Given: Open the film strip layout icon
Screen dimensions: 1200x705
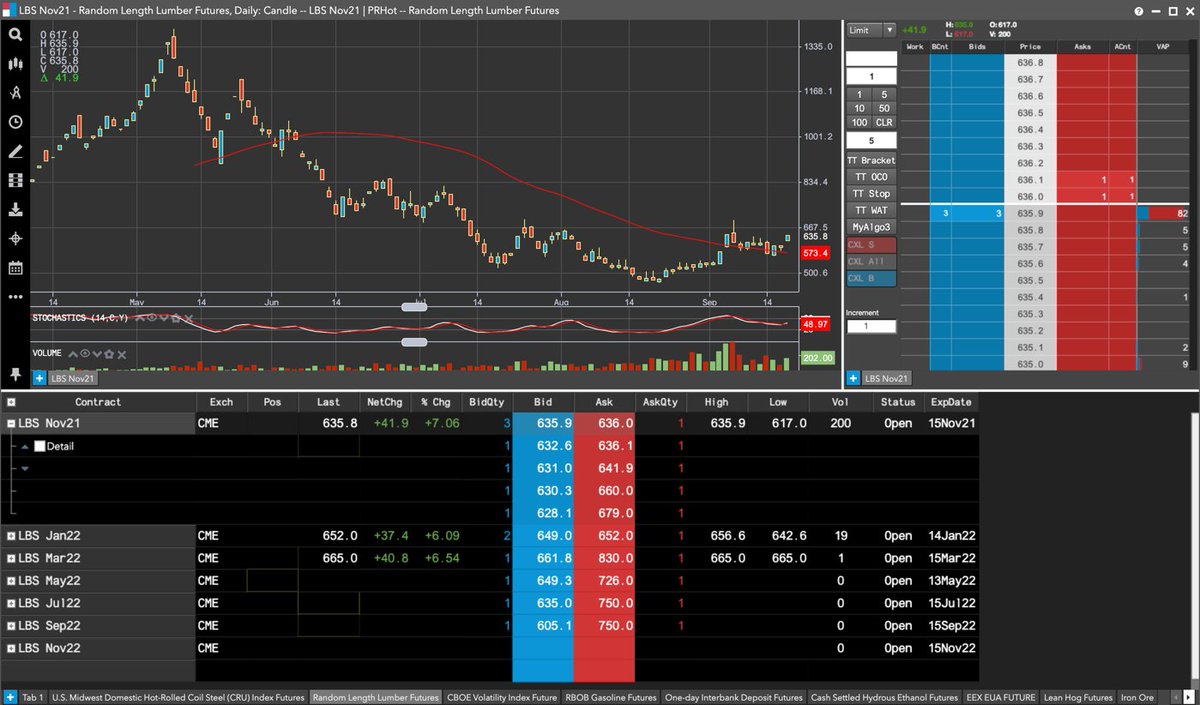Looking at the screenshot, I should point(15,181).
